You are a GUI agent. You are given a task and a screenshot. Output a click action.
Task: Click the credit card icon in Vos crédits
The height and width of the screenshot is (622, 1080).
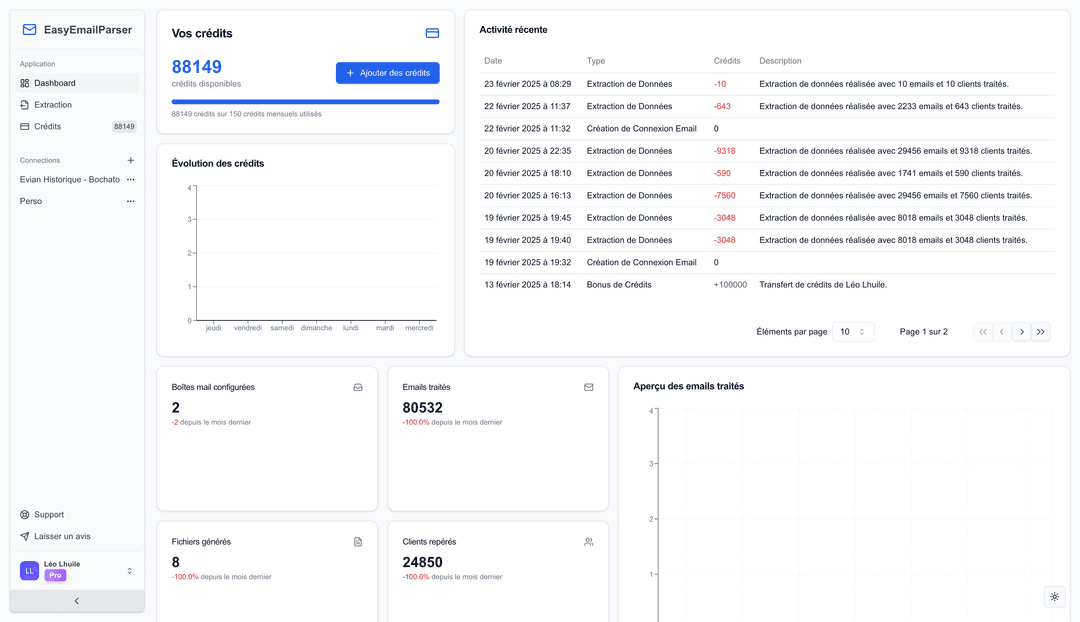[x=432, y=33]
